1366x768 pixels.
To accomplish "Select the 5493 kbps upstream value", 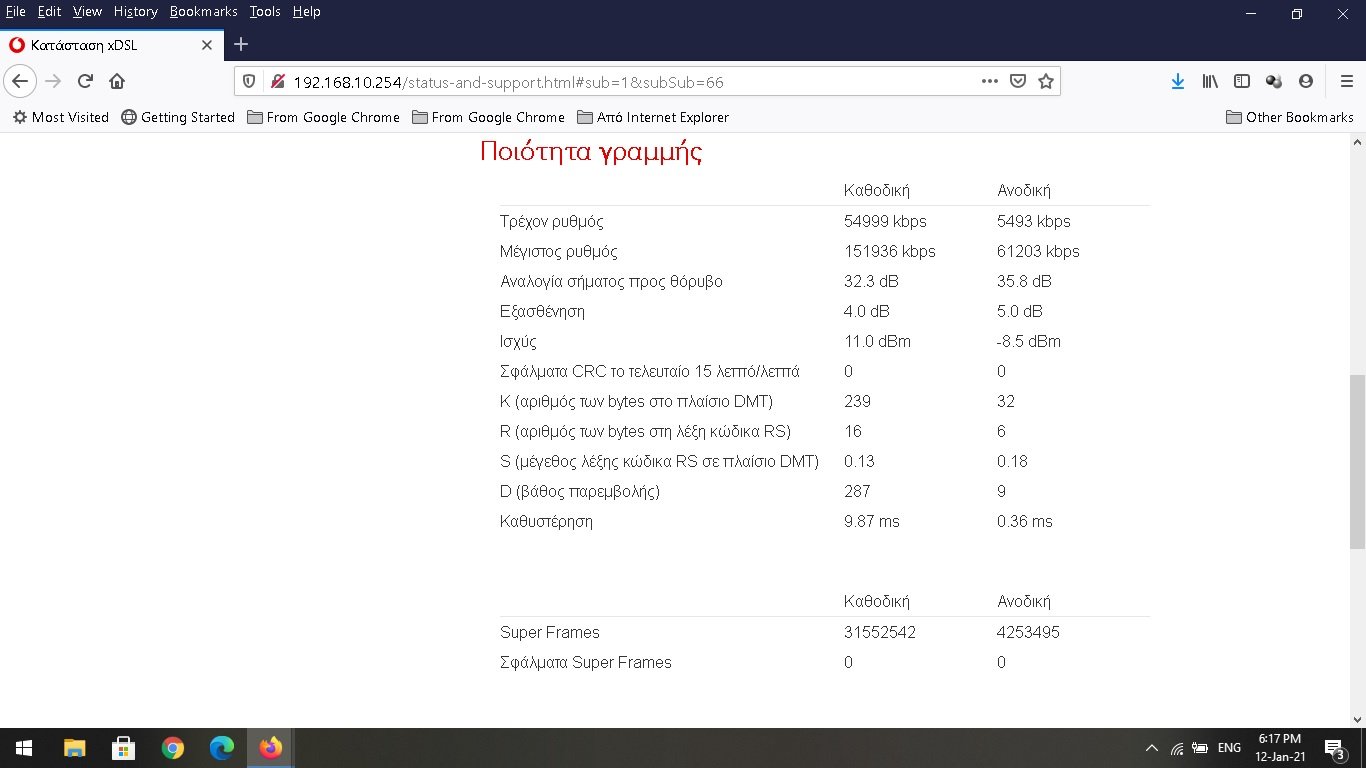I will point(1034,221).
